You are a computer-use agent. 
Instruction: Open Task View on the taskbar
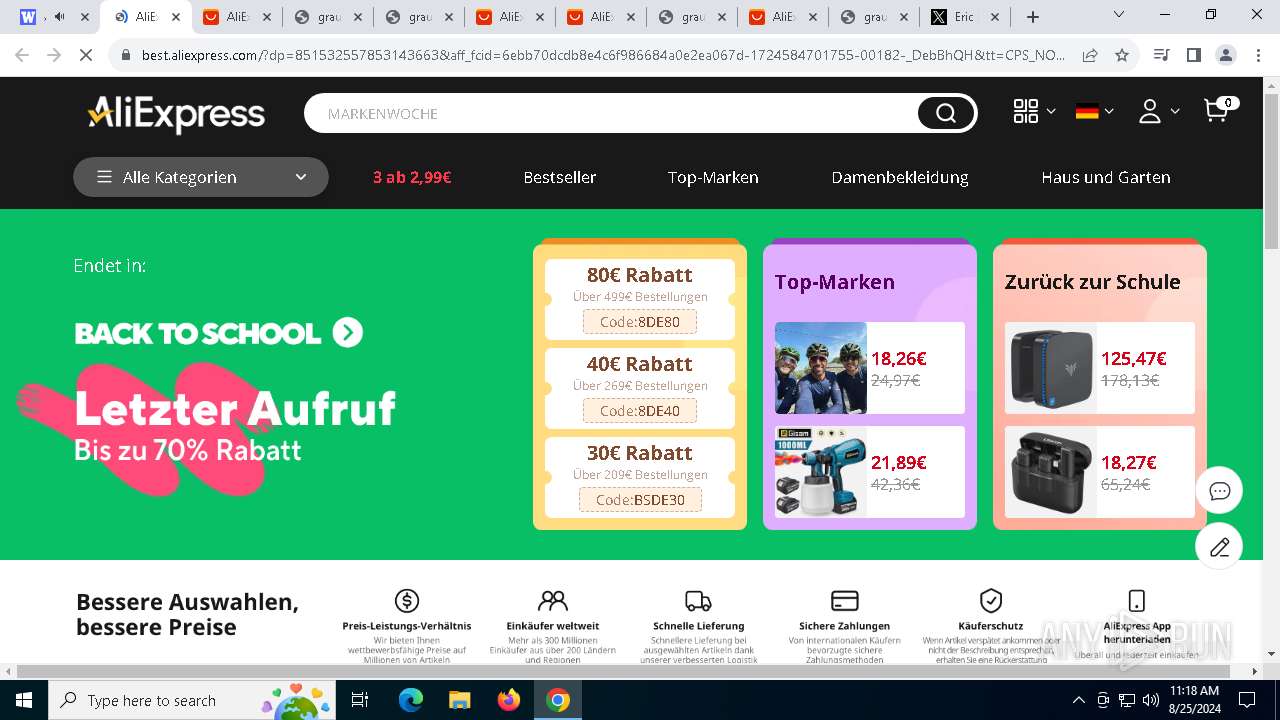360,700
